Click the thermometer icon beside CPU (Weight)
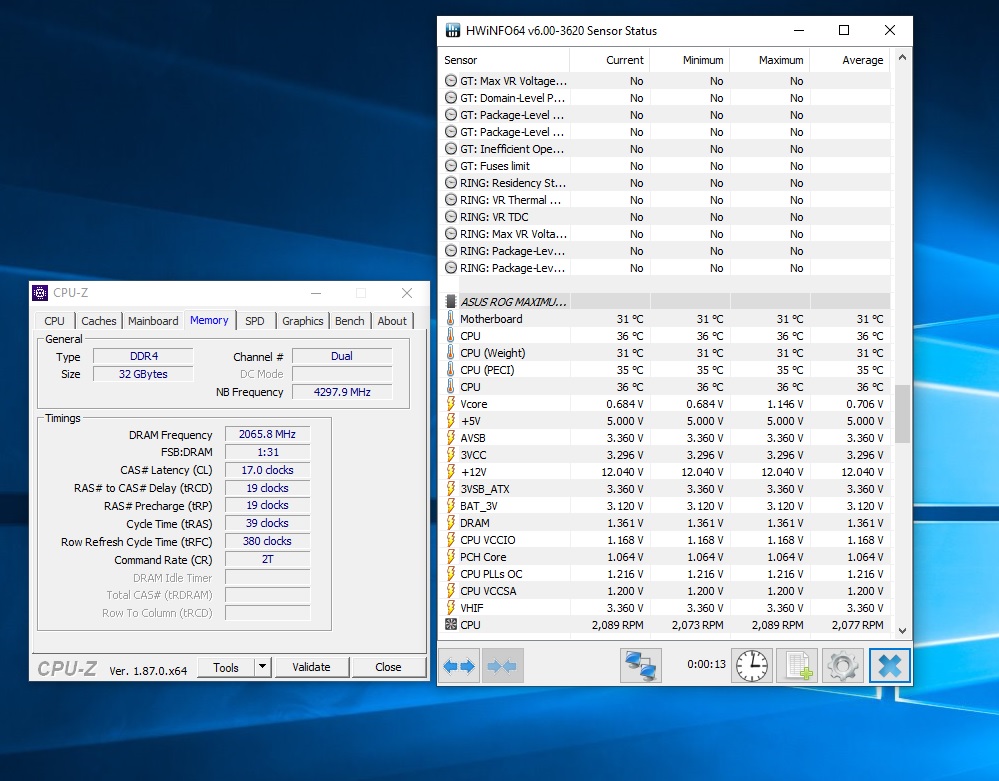 [450, 353]
